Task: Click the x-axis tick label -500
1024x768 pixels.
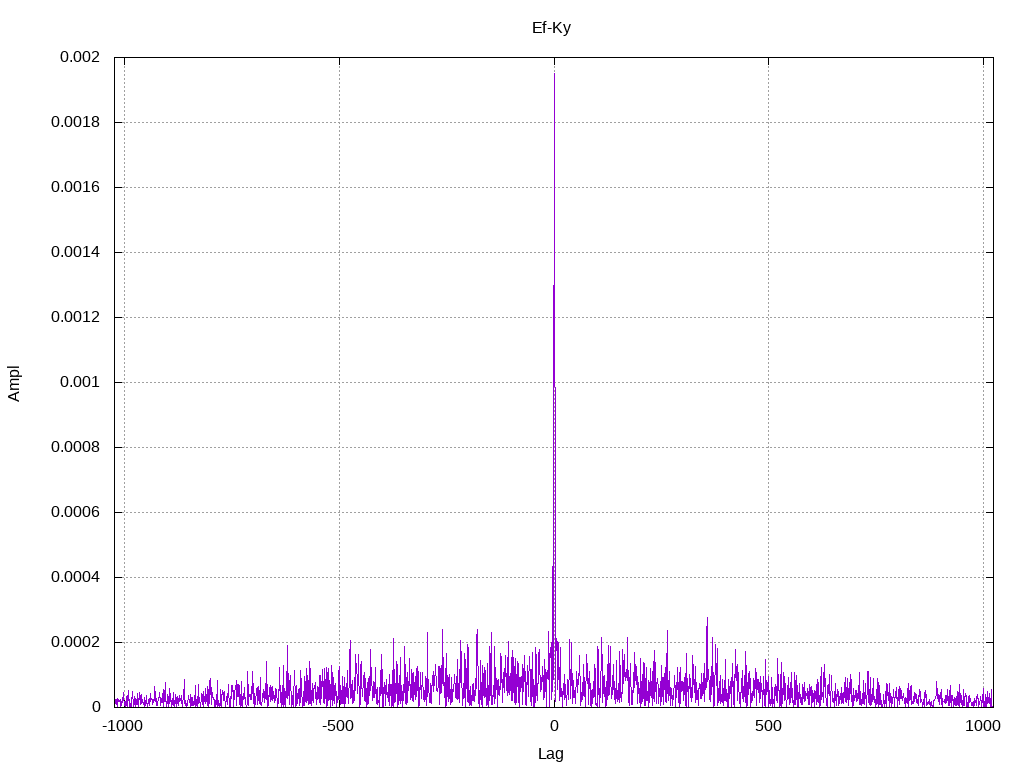Action: click(338, 726)
